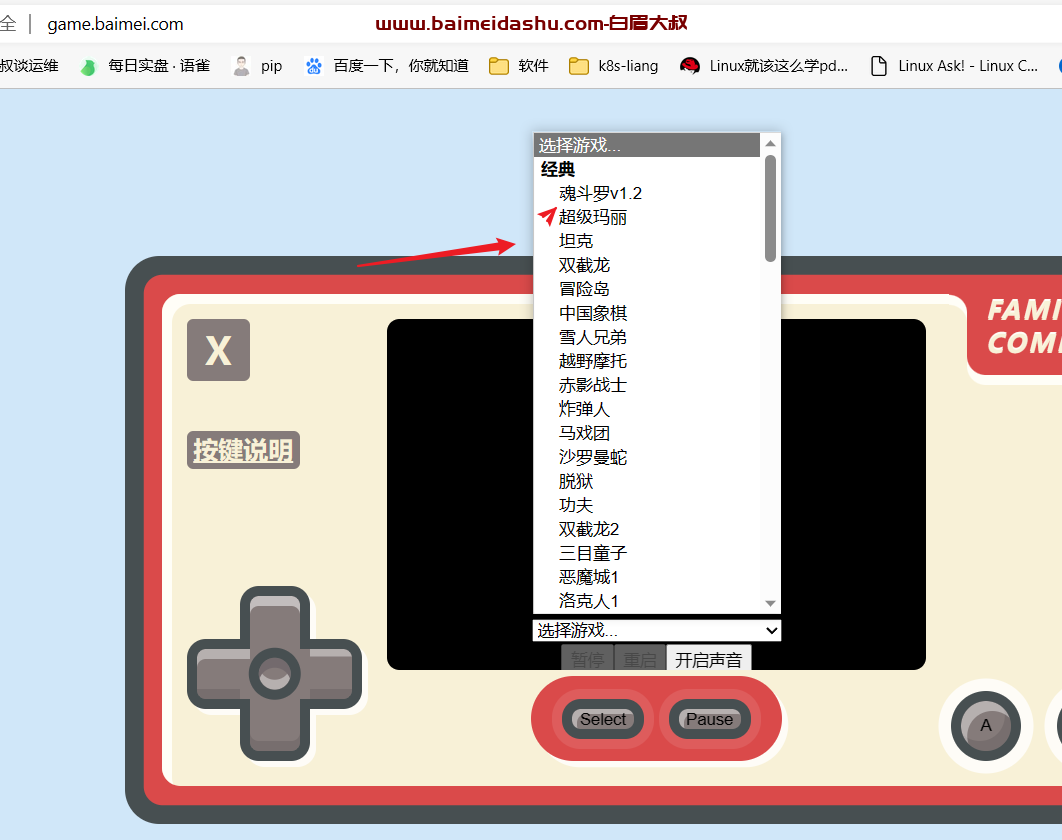1062x840 pixels.
Task: Pick 马戏团 from the game list
Action: 647,434
